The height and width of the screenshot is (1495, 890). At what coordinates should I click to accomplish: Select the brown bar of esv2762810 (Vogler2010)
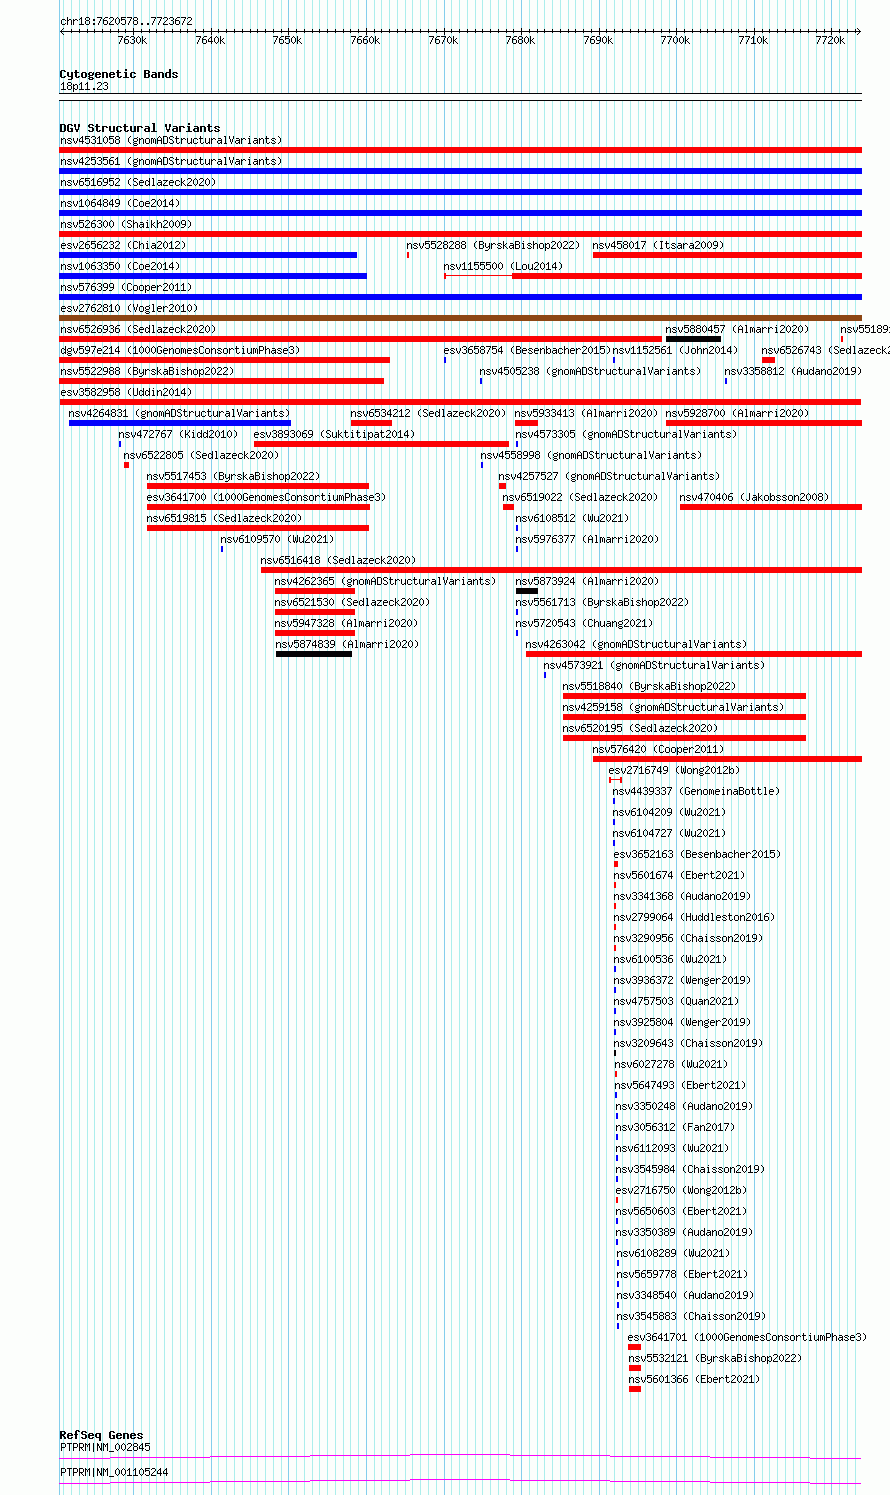tap(460, 318)
